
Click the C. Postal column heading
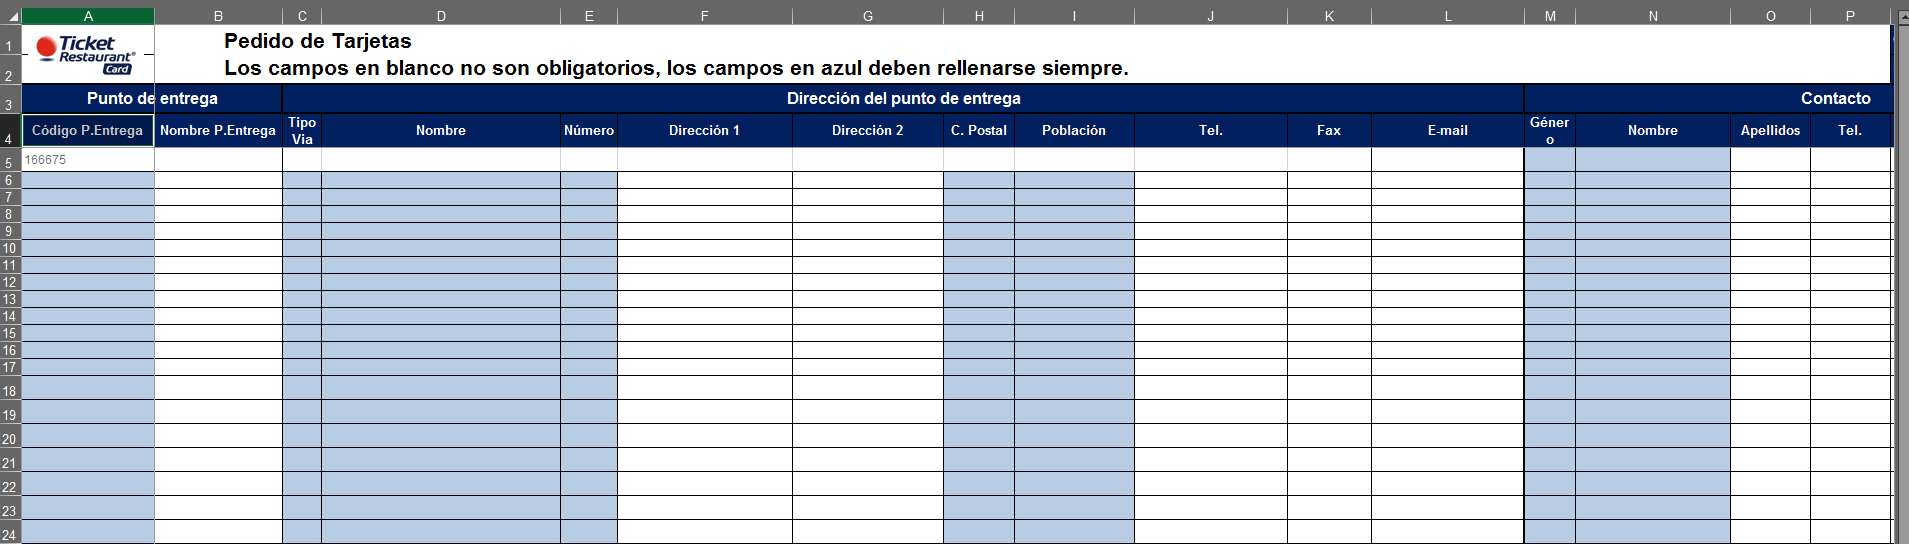click(x=978, y=131)
